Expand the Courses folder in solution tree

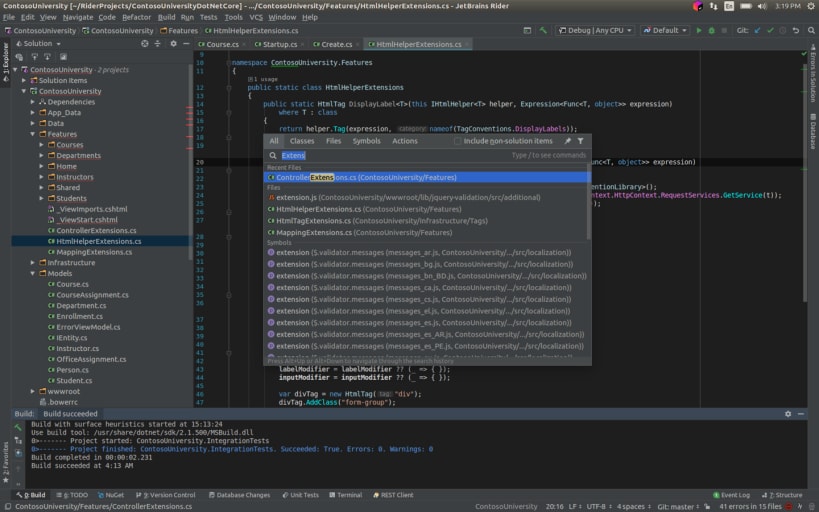(x=42, y=145)
